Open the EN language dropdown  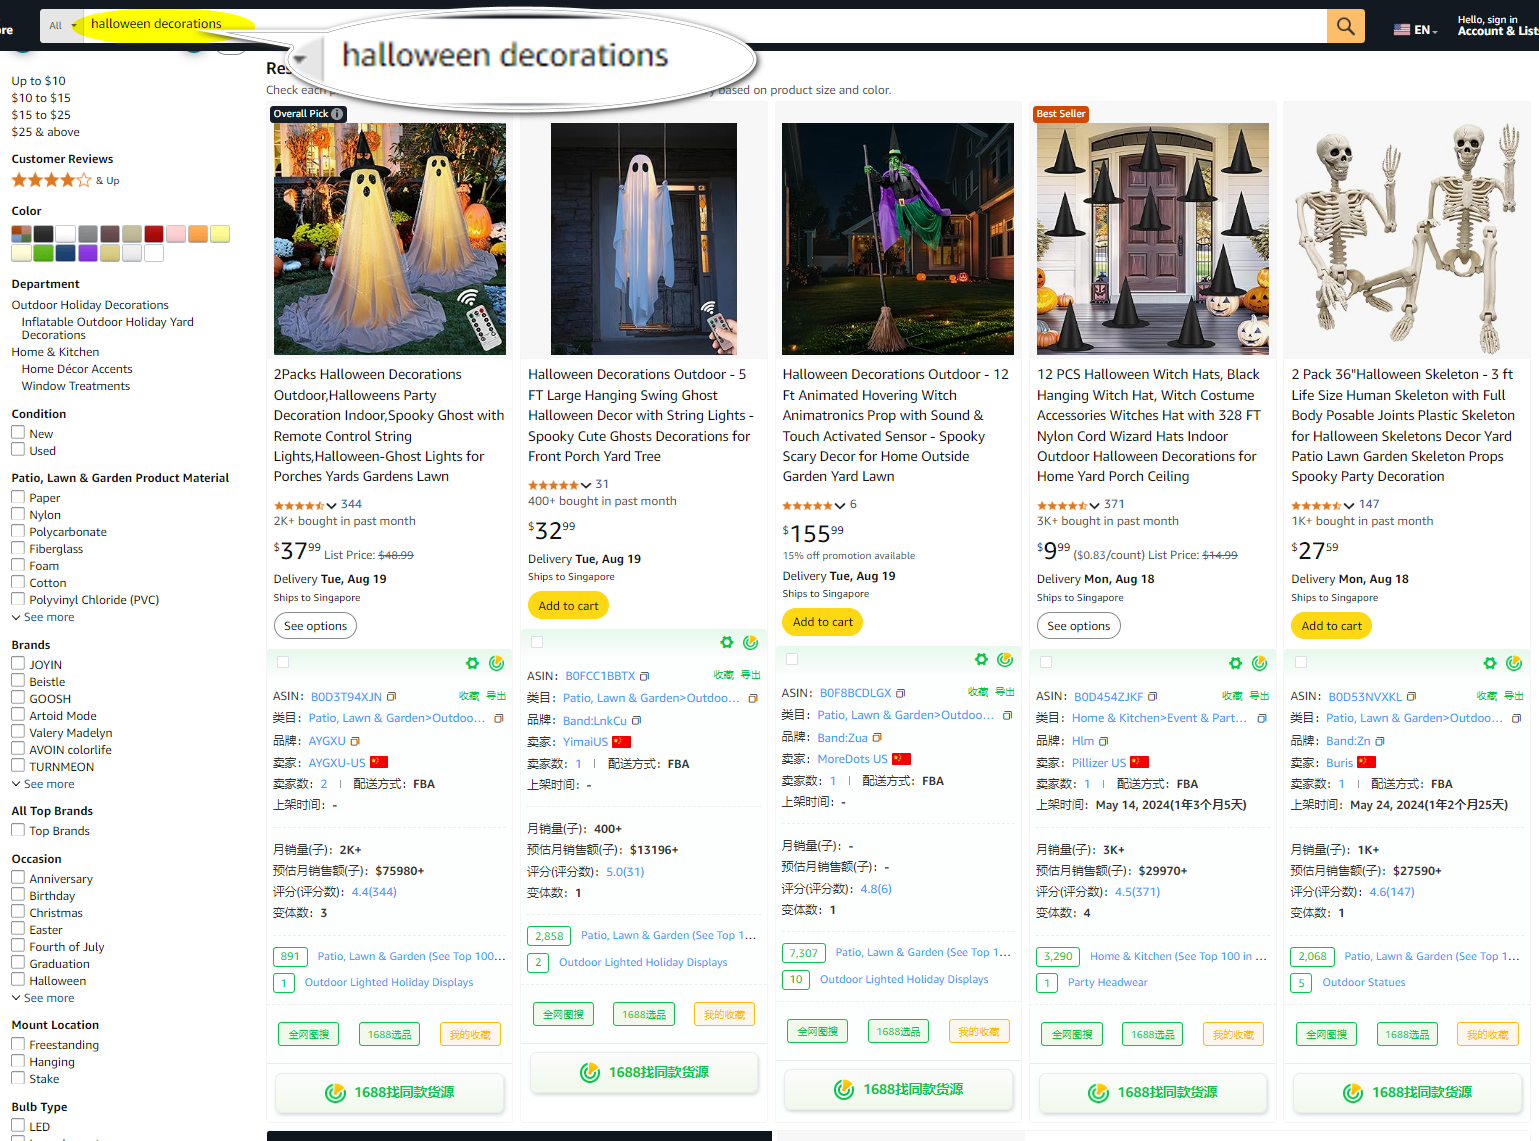pyautogui.click(x=1416, y=30)
